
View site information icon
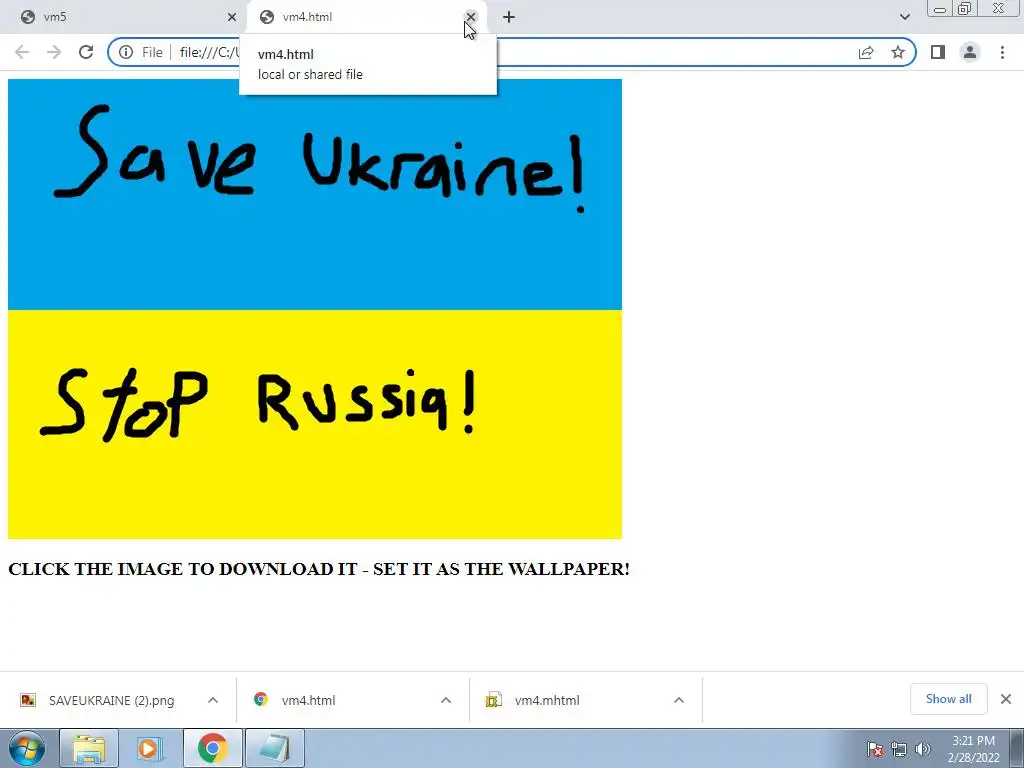pyautogui.click(x=126, y=52)
